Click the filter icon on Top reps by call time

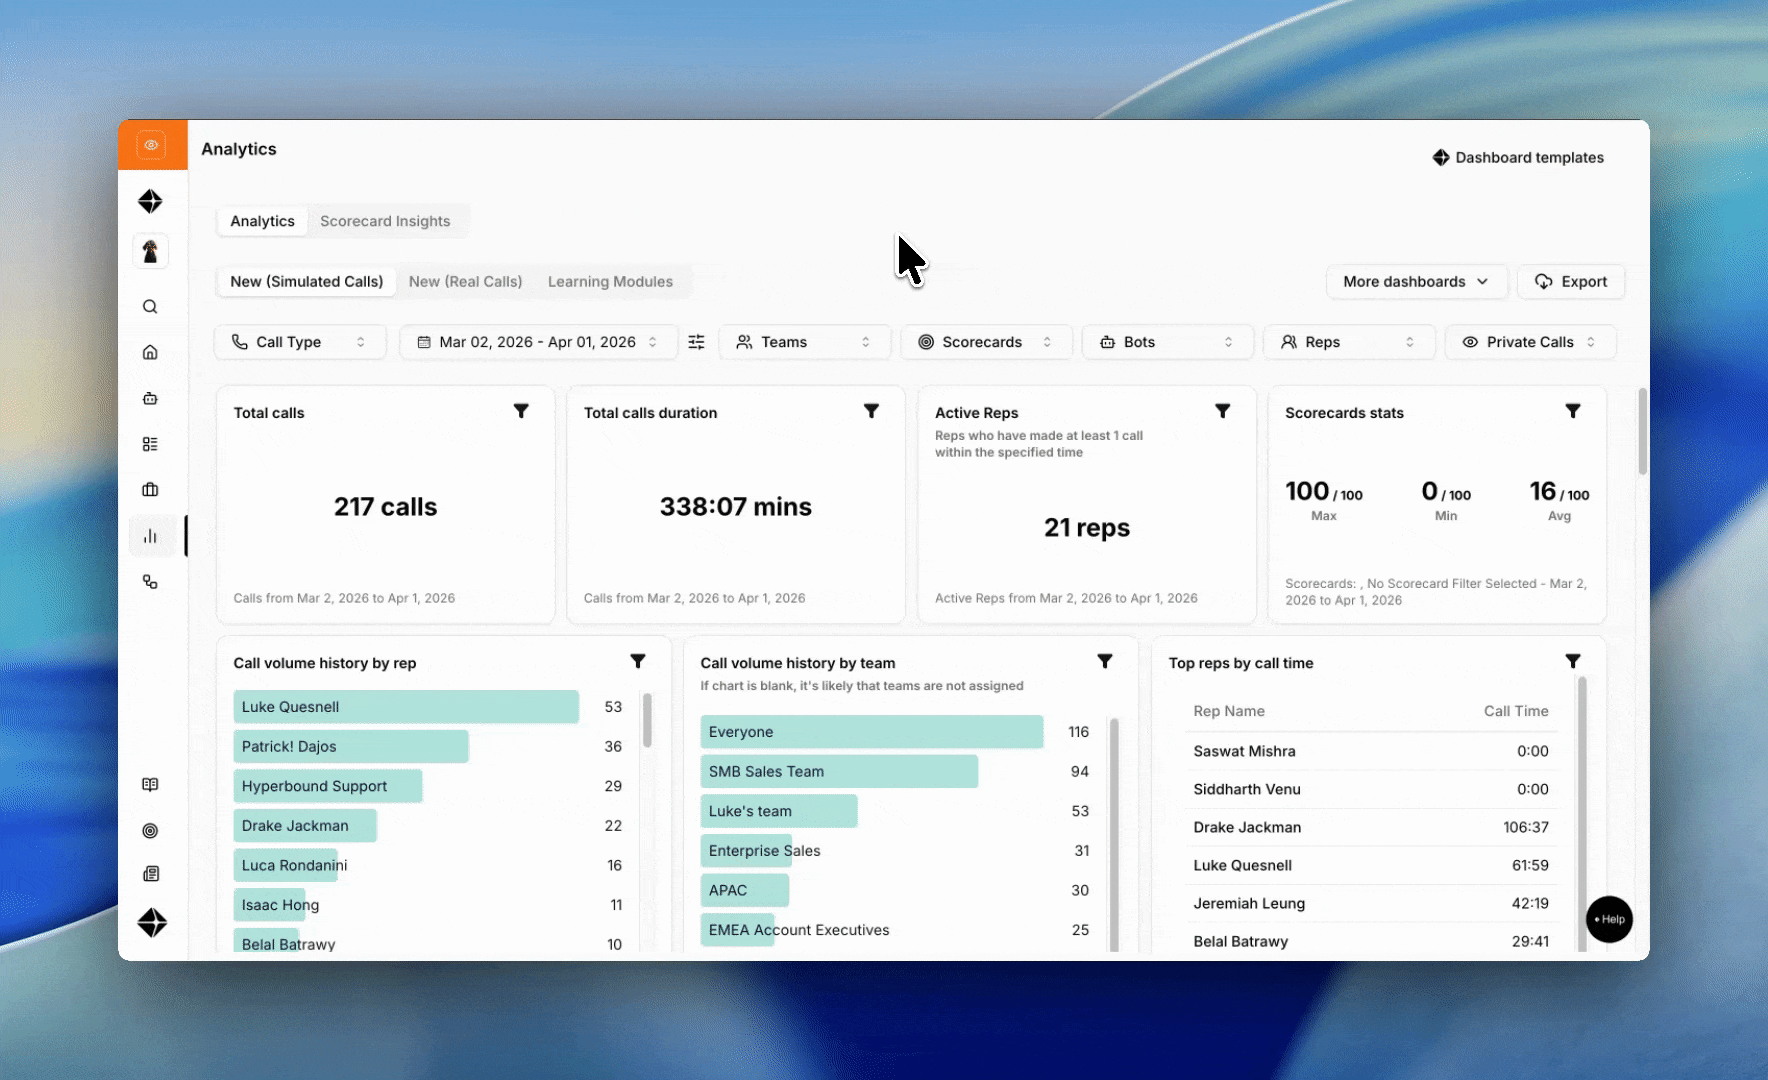1573,661
